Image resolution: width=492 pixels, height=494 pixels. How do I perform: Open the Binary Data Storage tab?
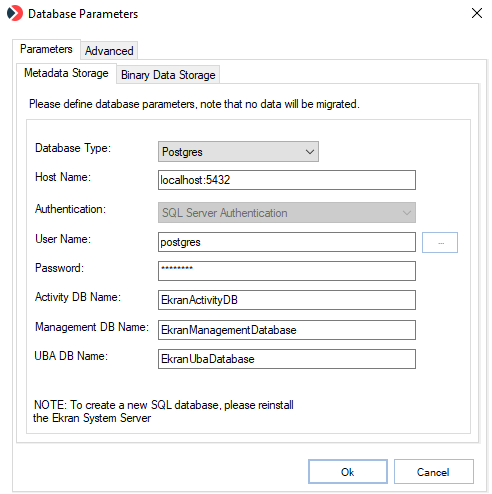tap(168, 75)
